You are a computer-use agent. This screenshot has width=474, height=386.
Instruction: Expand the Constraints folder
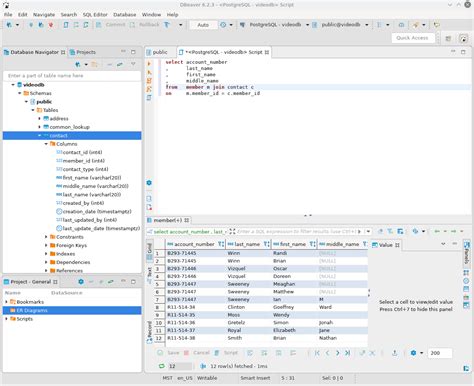(46, 237)
